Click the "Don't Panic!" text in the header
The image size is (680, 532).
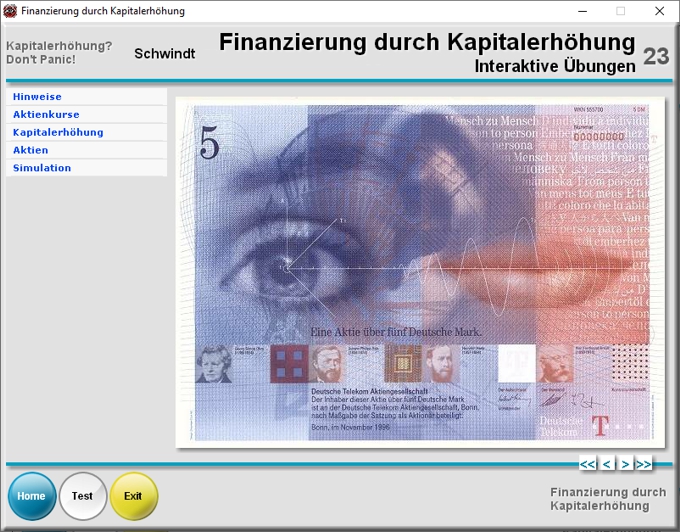pos(40,60)
